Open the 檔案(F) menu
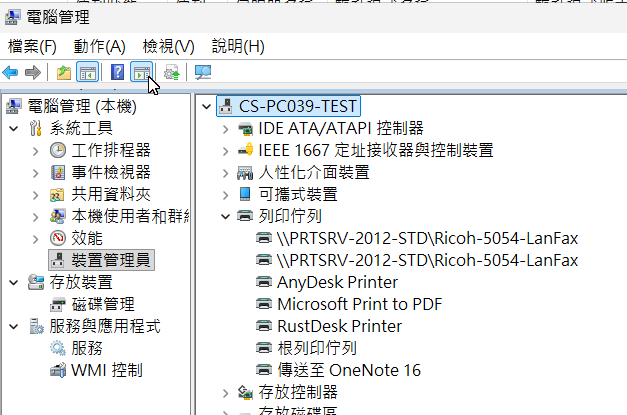Screen dimensions: 627x415 32,46
